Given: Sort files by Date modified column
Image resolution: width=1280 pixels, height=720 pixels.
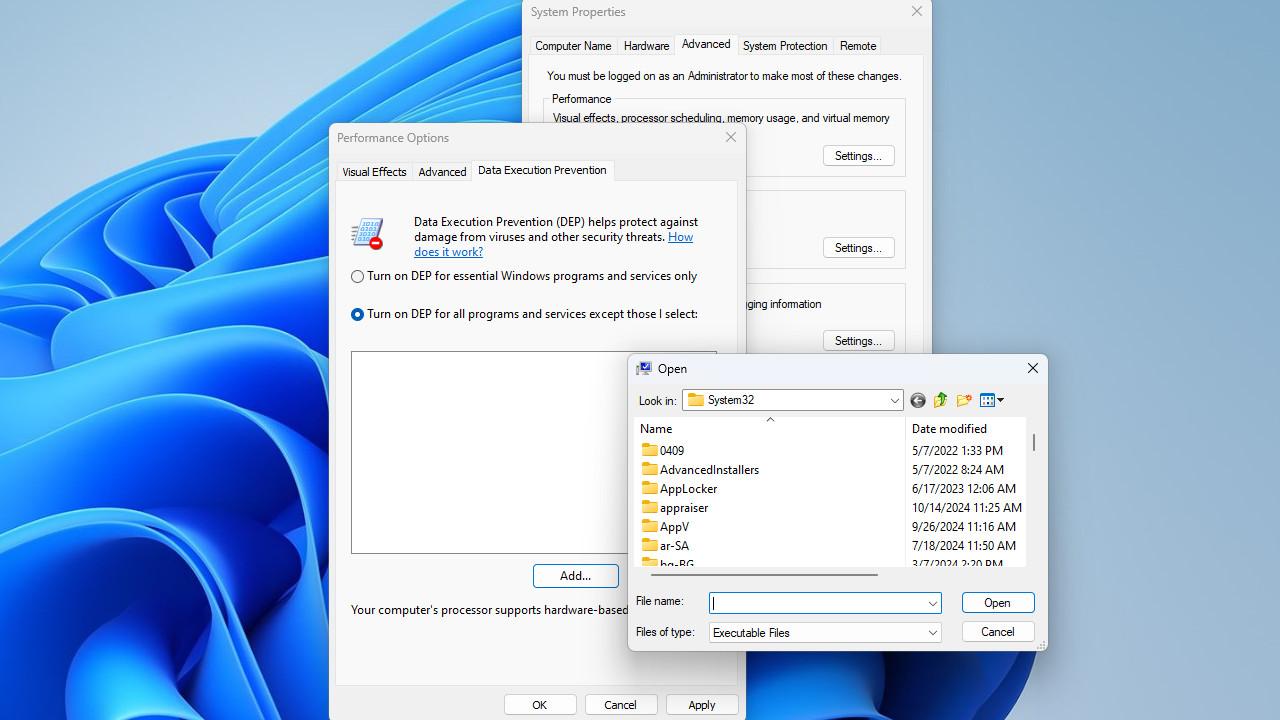Looking at the screenshot, I should coord(949,429).
